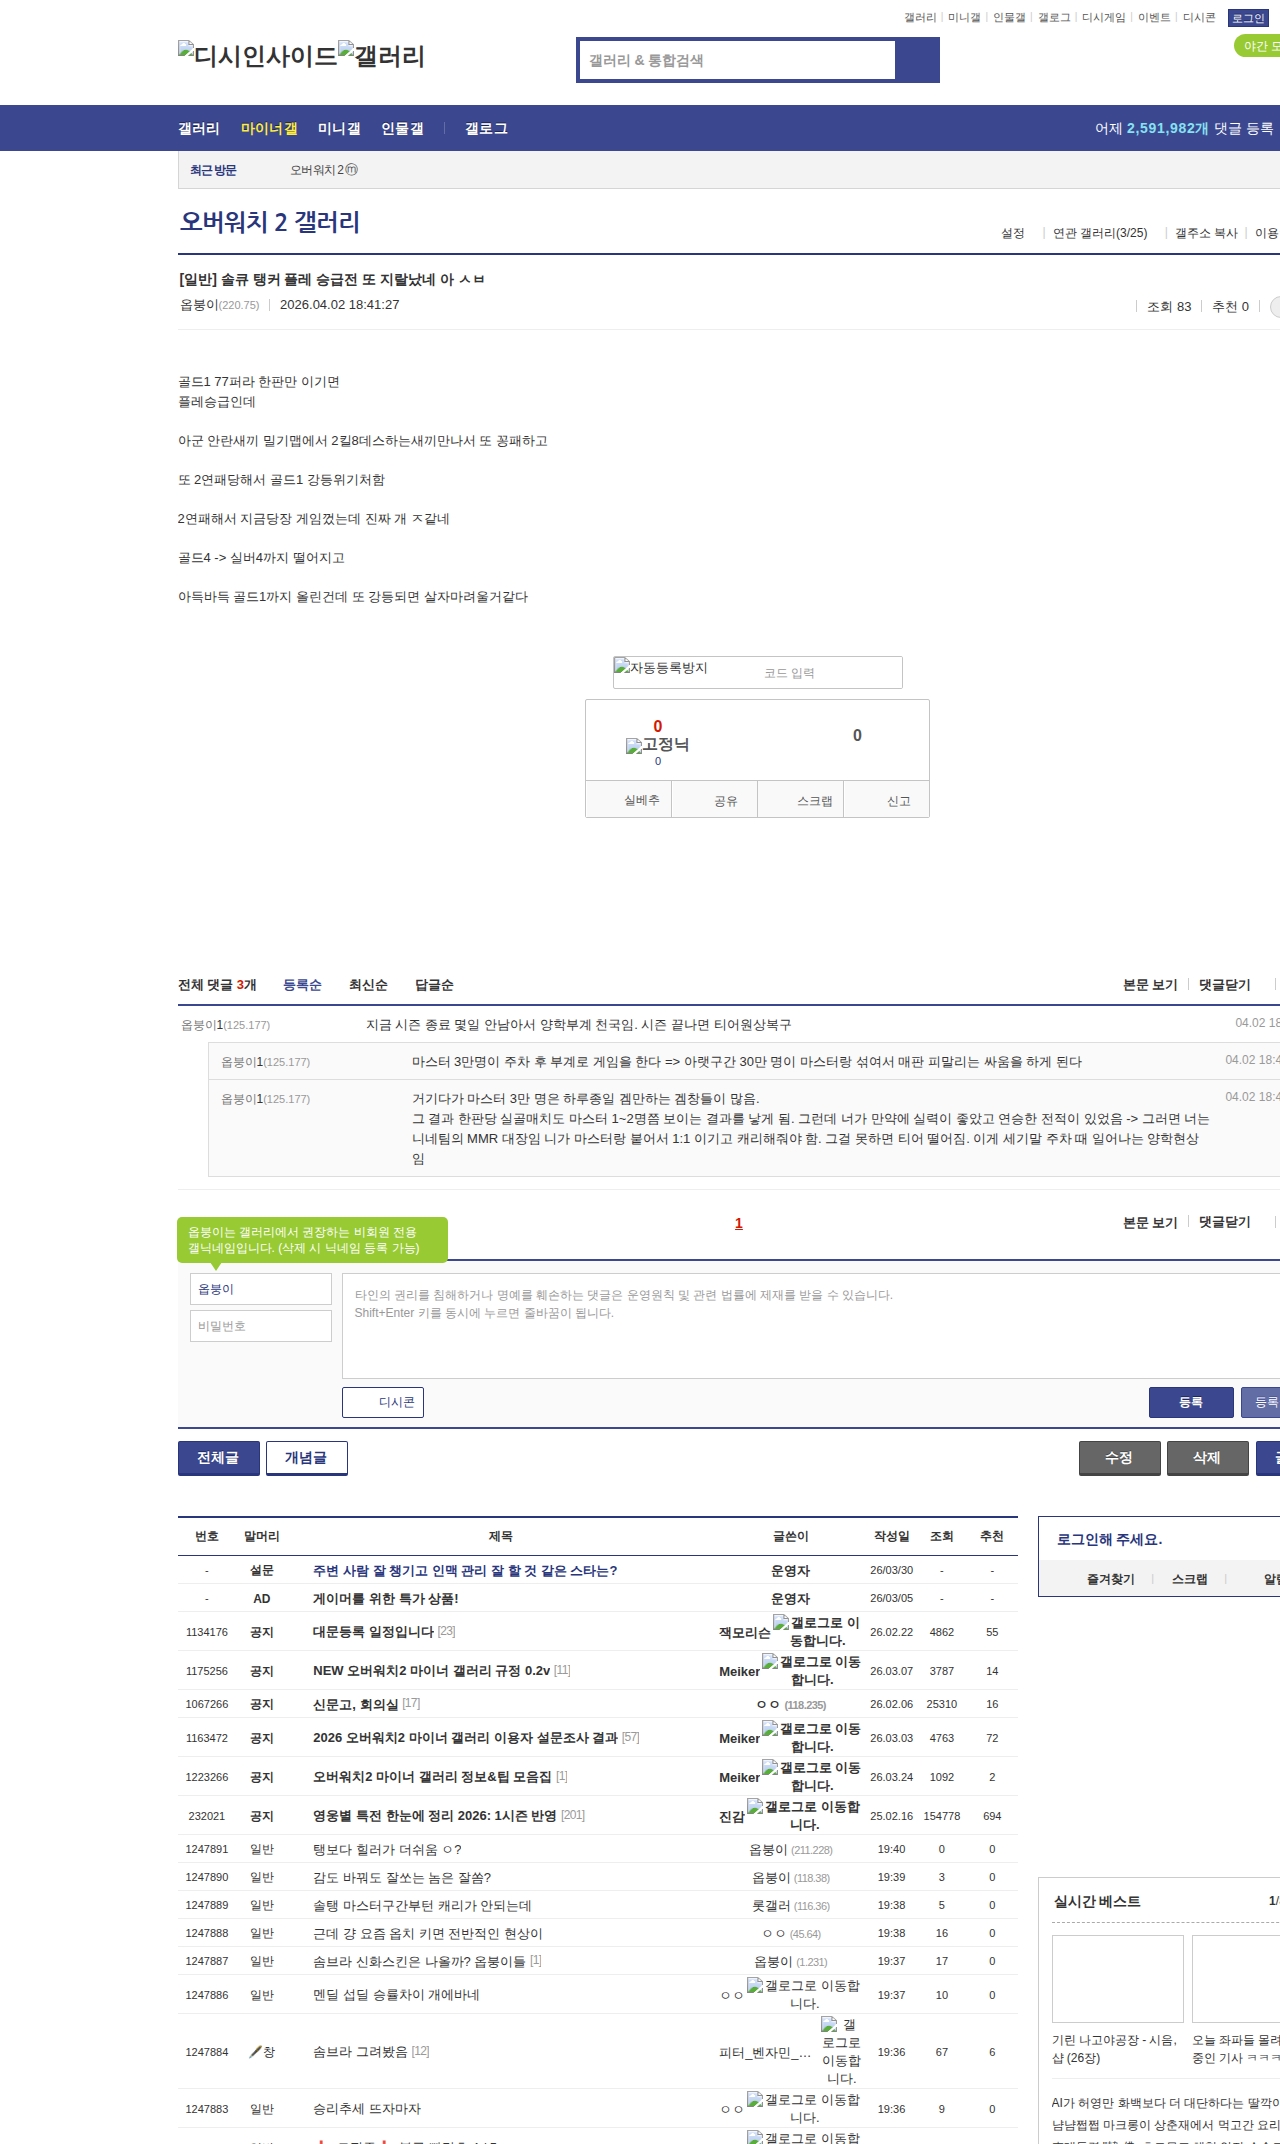Open post 신문고, 회의실
Image resolution: width=1280 pixels, height=2144 pixels.
pyautogui.click(x=355, y=1704)
